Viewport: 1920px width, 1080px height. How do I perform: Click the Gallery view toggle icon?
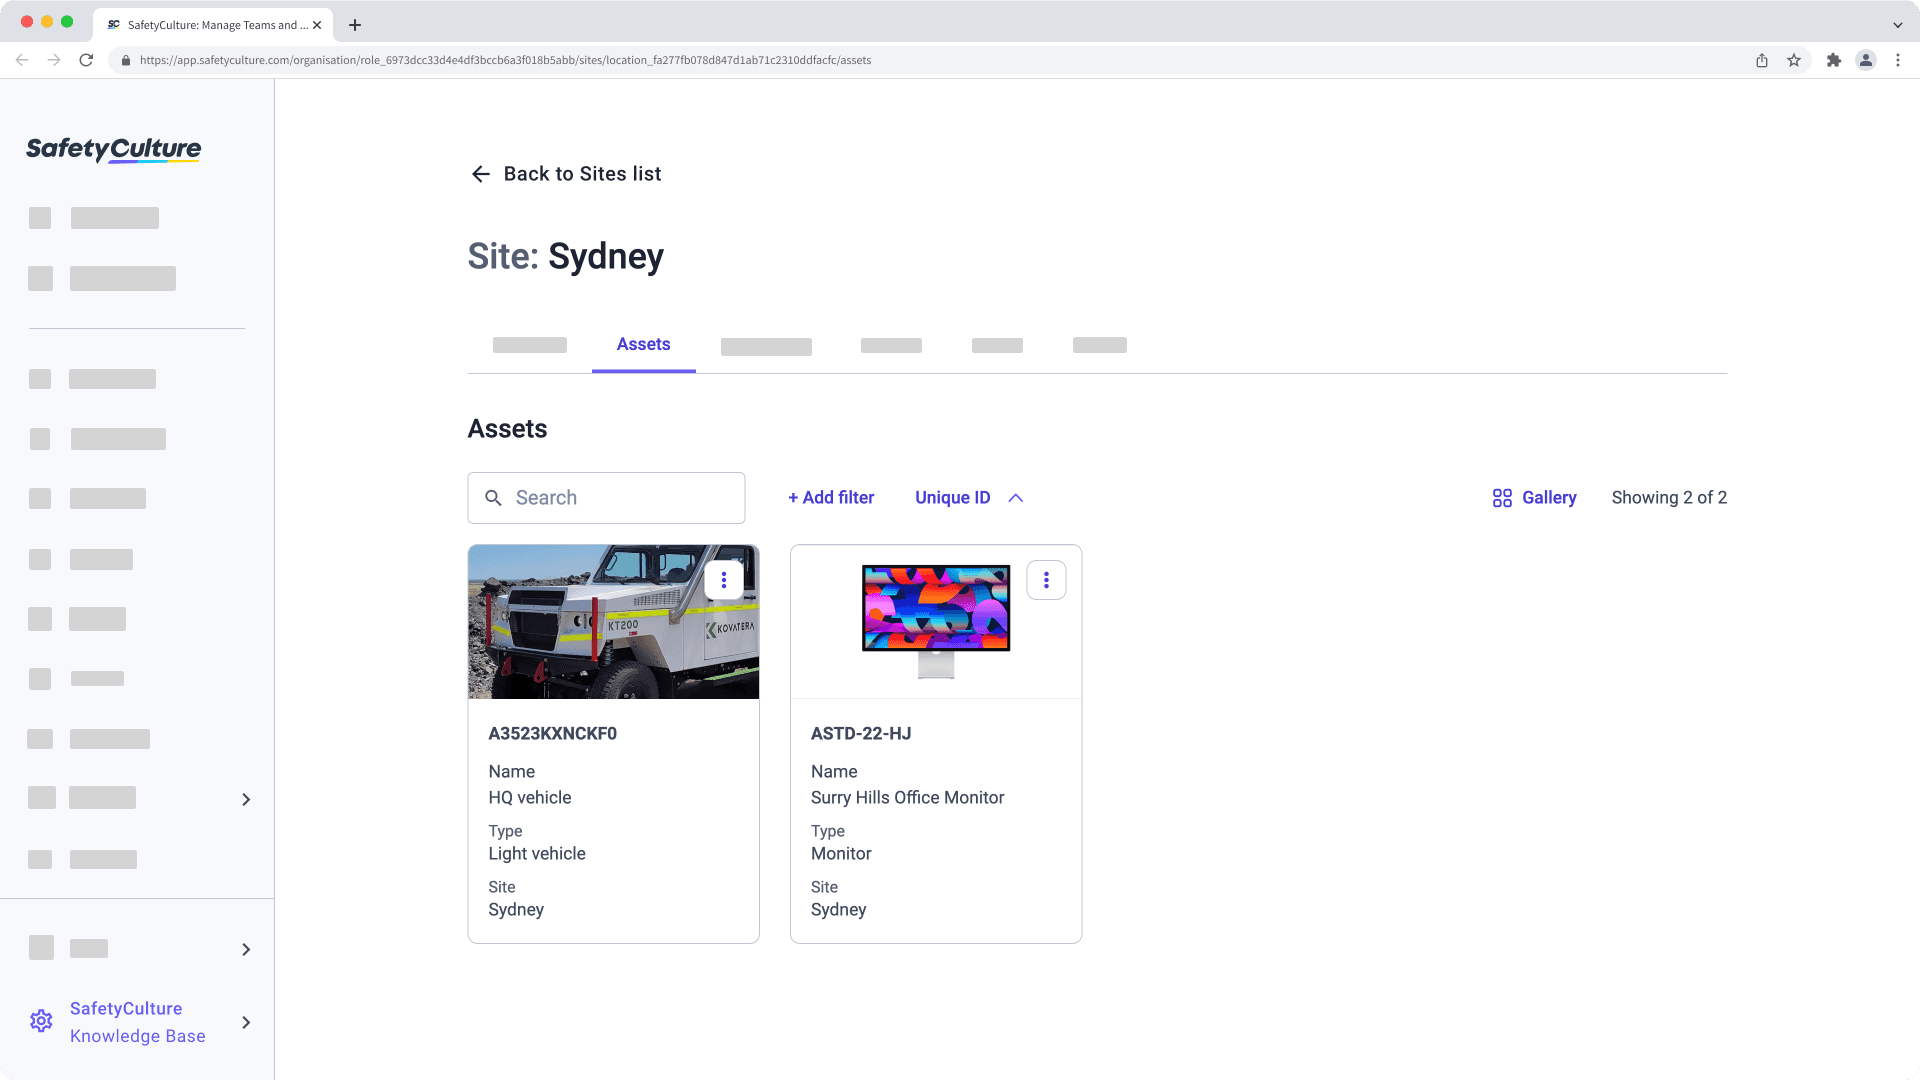pyautogui.click(x=1501, y=497)
